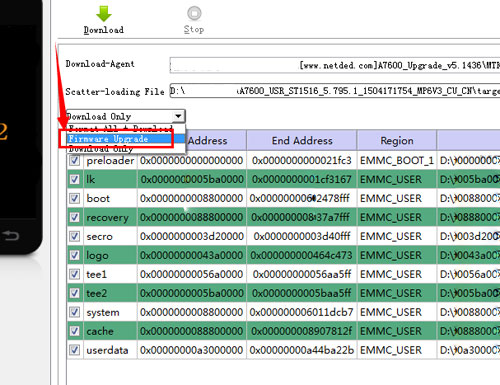The image size is (500, 385).
Task: Click EMMC_USER region in boot row
Action: click(x=397, y=199)
